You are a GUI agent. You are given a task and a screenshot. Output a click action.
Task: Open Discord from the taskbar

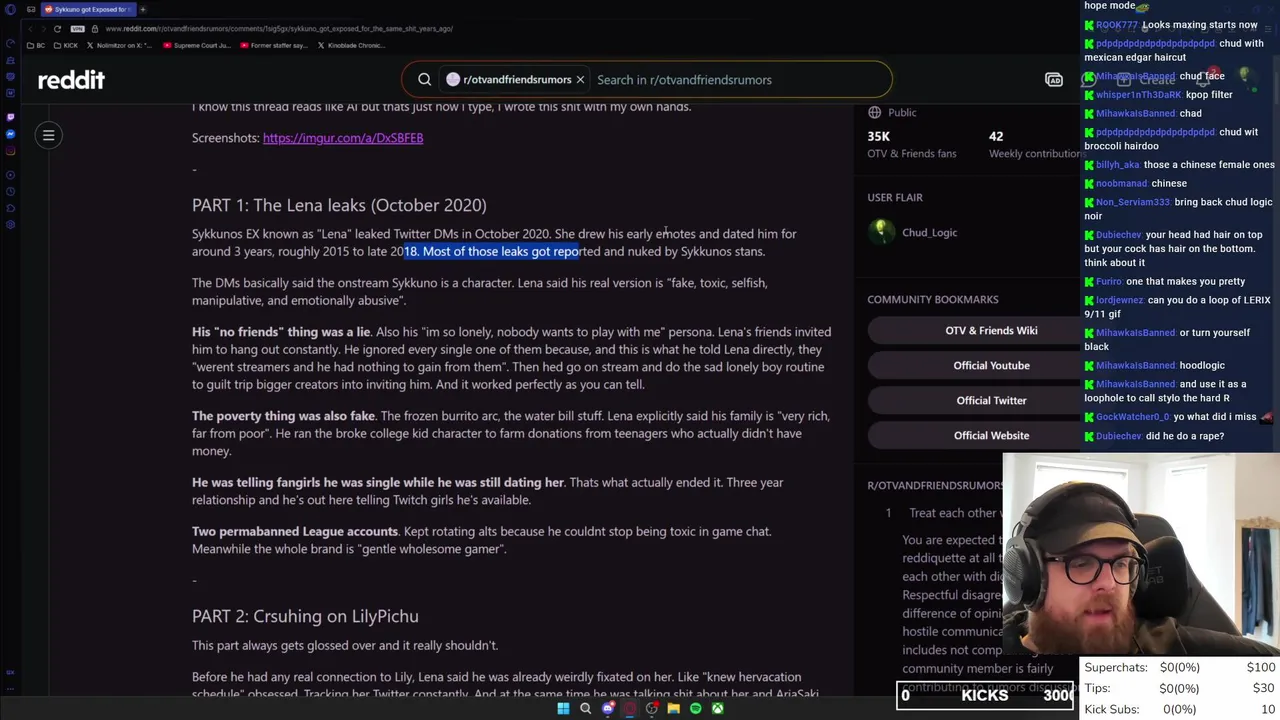(608, 708)
